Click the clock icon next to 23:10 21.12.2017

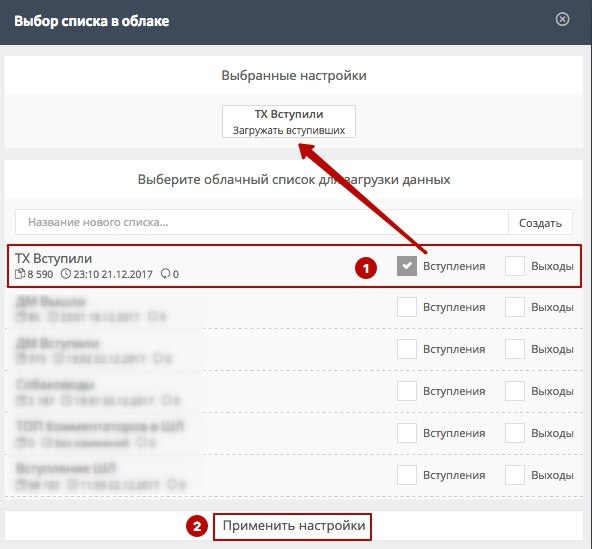[66, 274]
